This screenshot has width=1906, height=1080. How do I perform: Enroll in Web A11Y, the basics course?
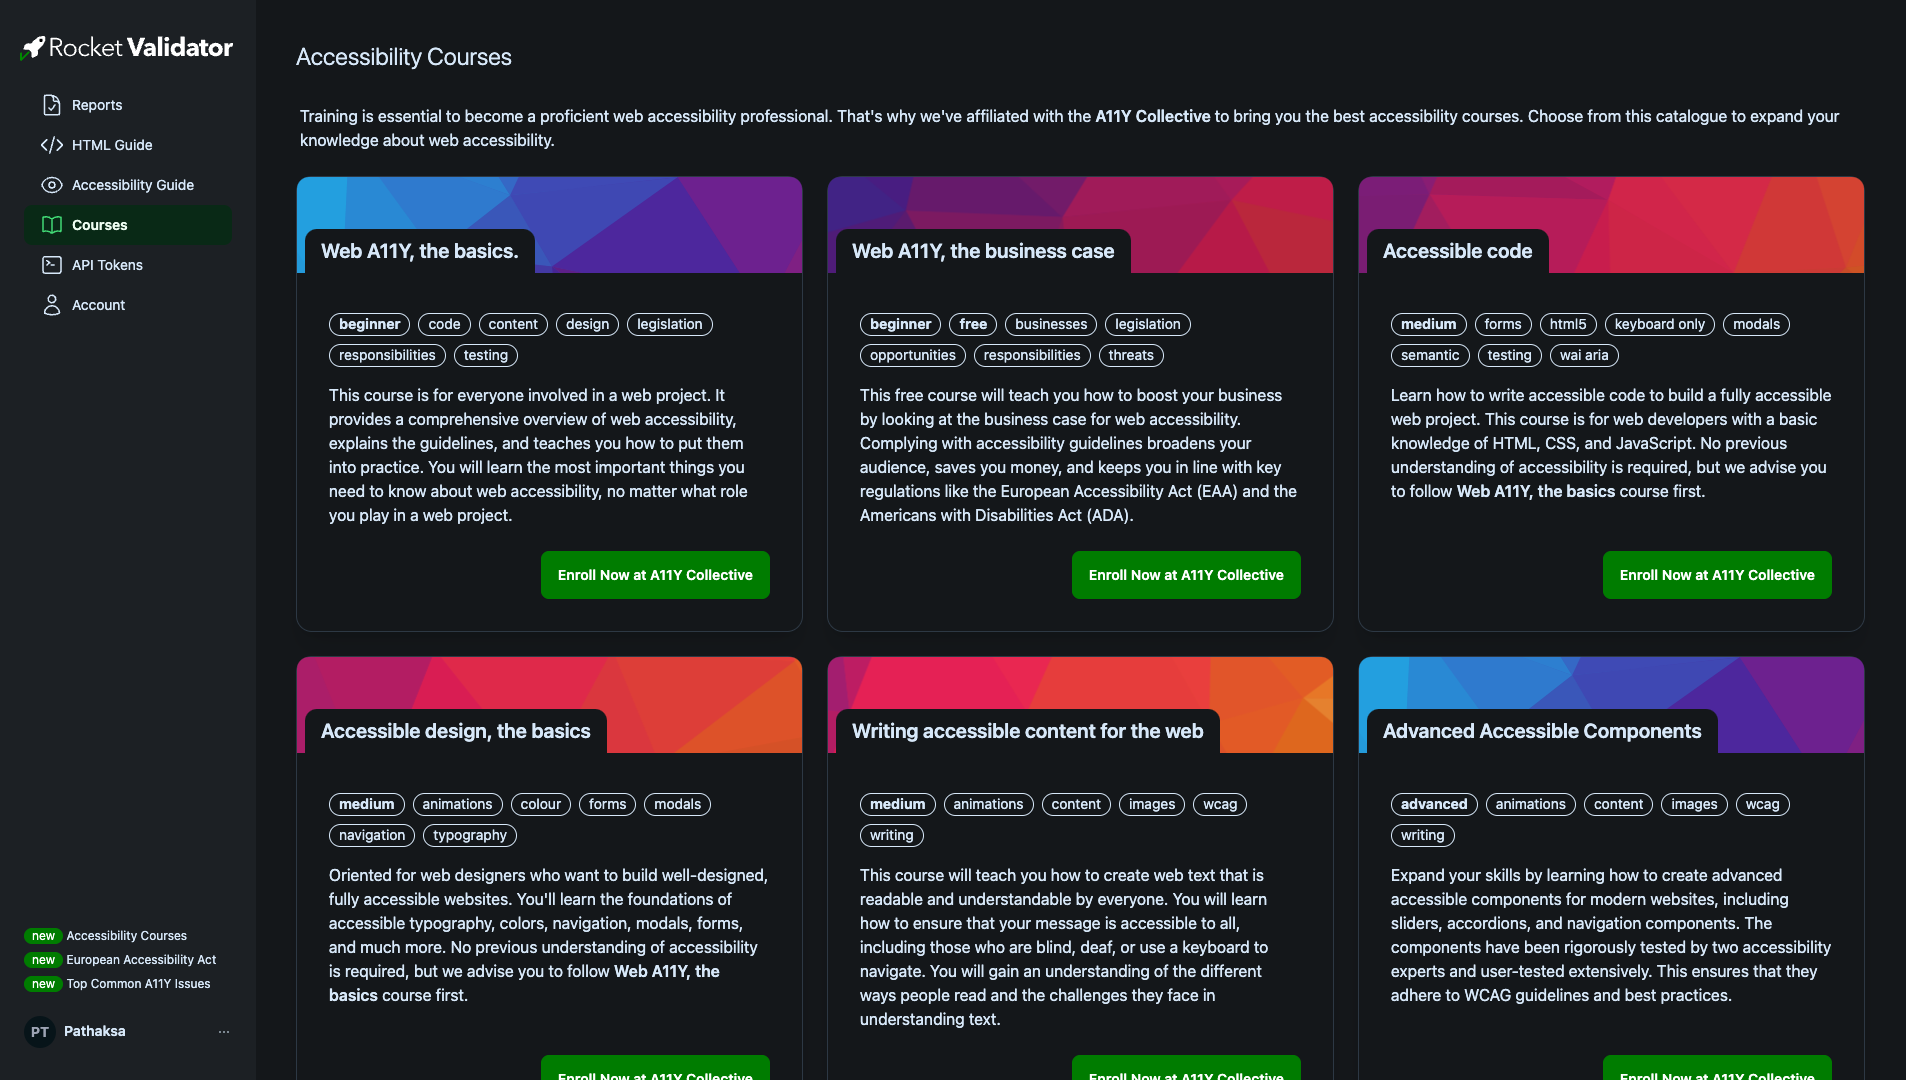point(655,575)
